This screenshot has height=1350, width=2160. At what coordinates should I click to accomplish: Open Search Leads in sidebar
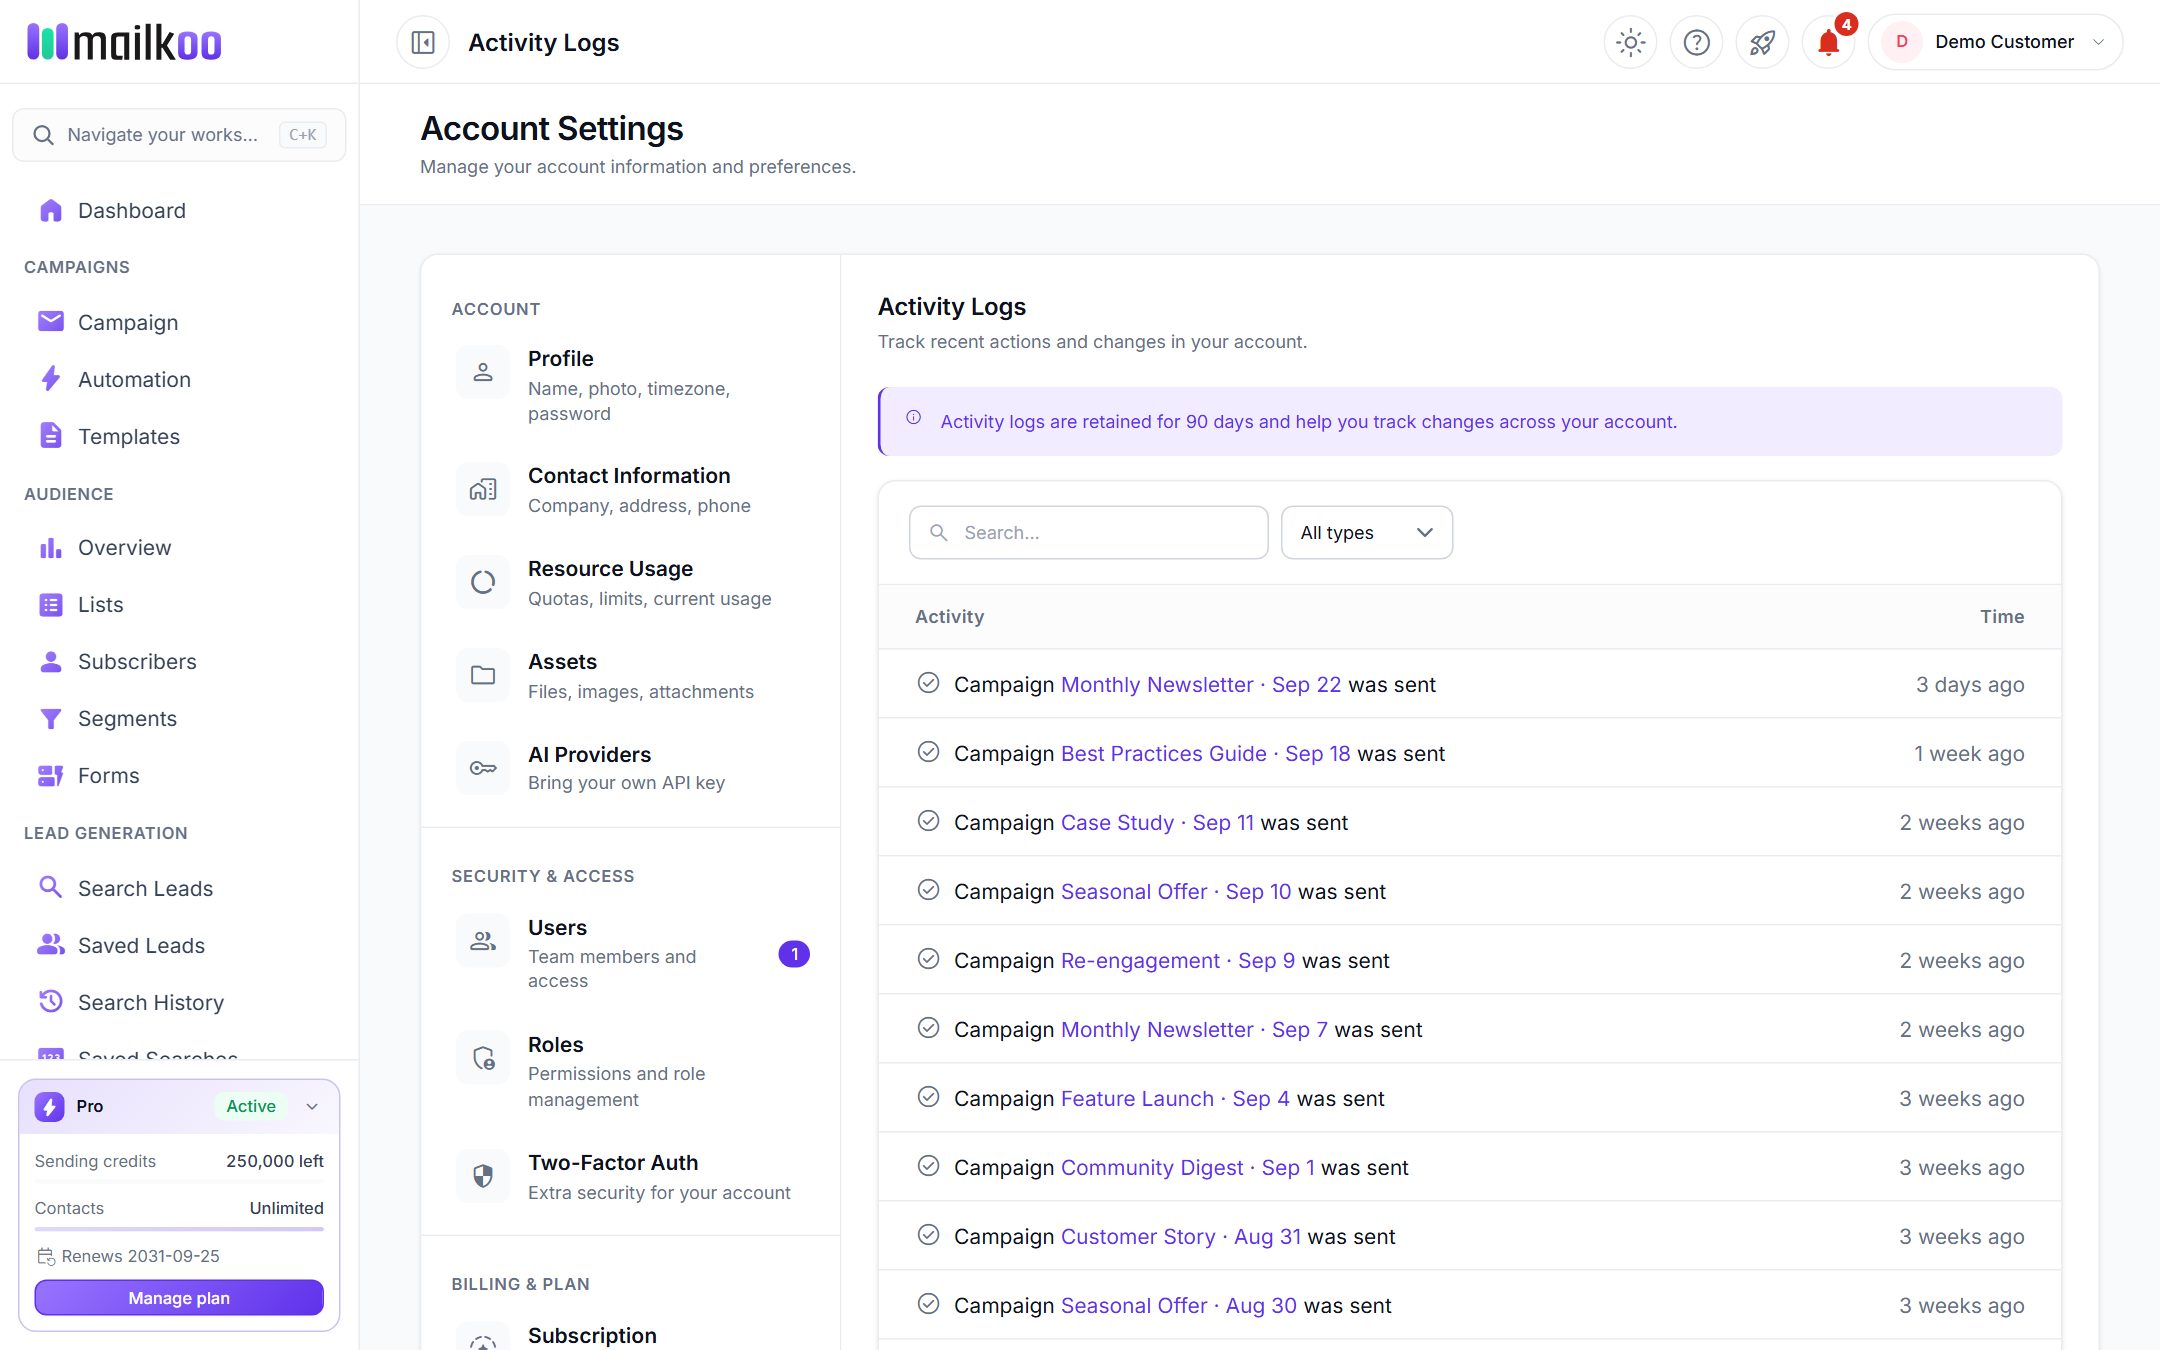coord(179,888)
